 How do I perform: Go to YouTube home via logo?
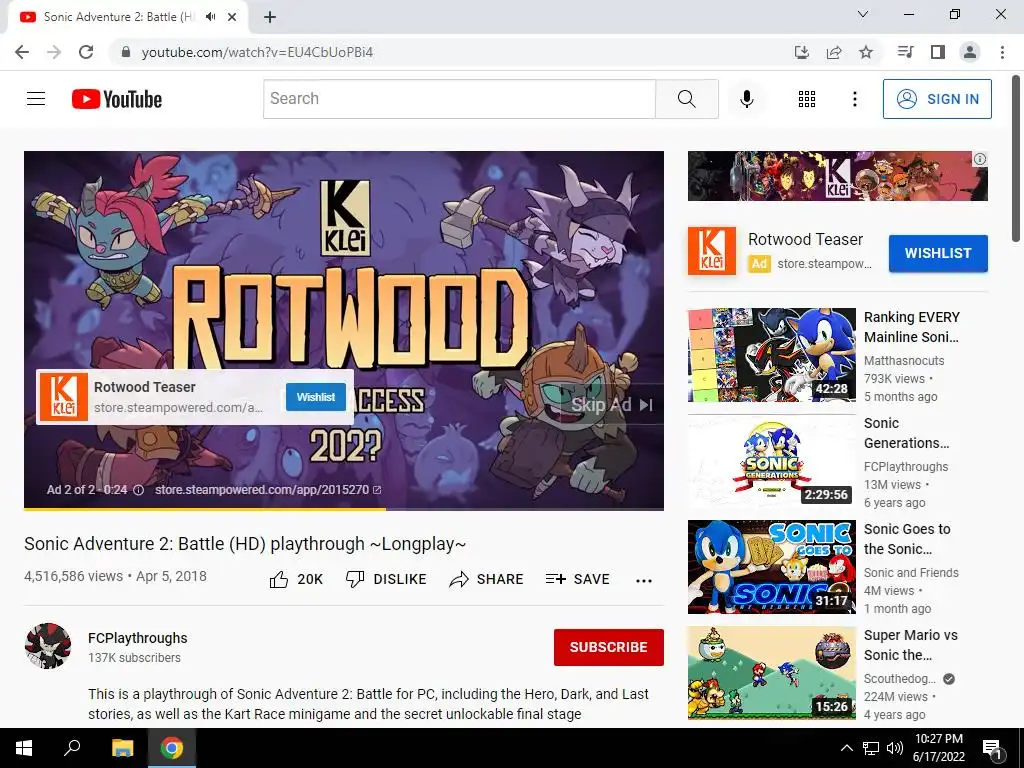tap(117, 99)
